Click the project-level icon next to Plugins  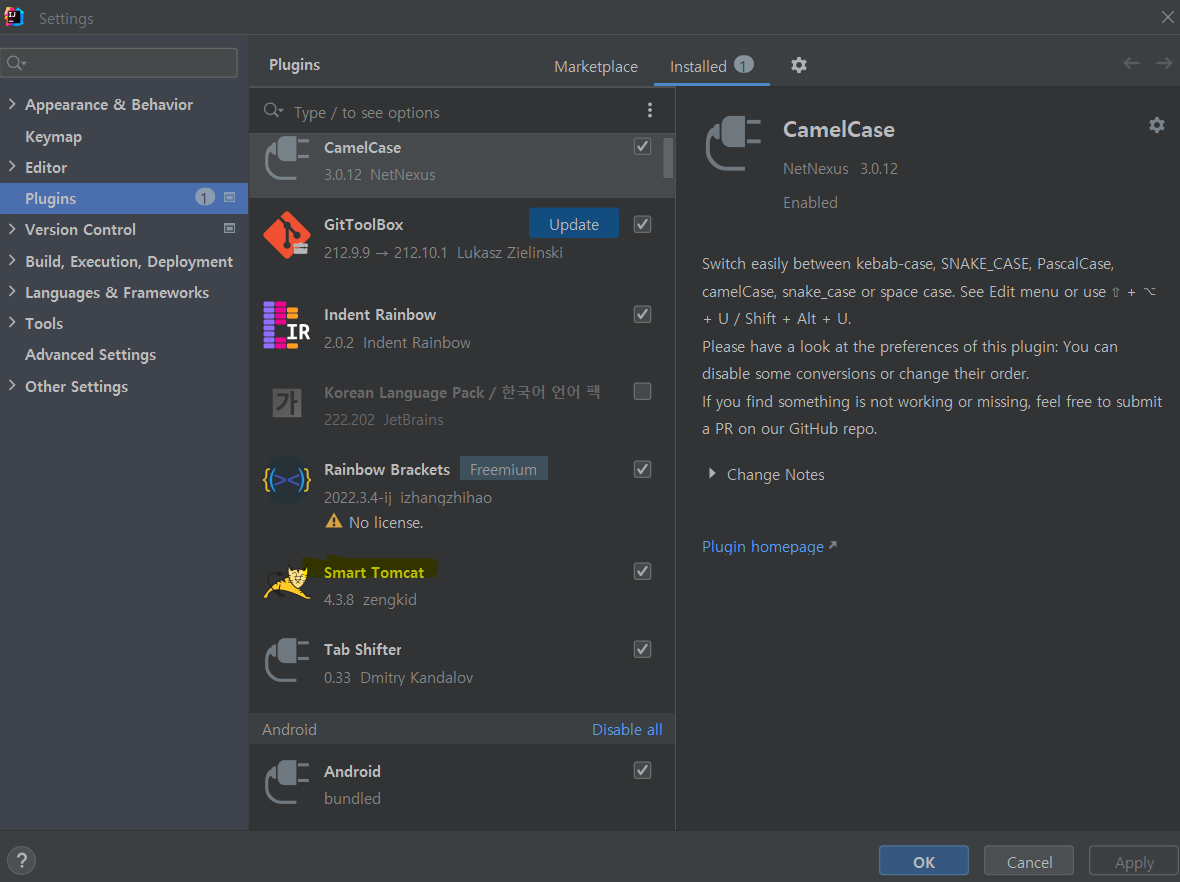230,197
